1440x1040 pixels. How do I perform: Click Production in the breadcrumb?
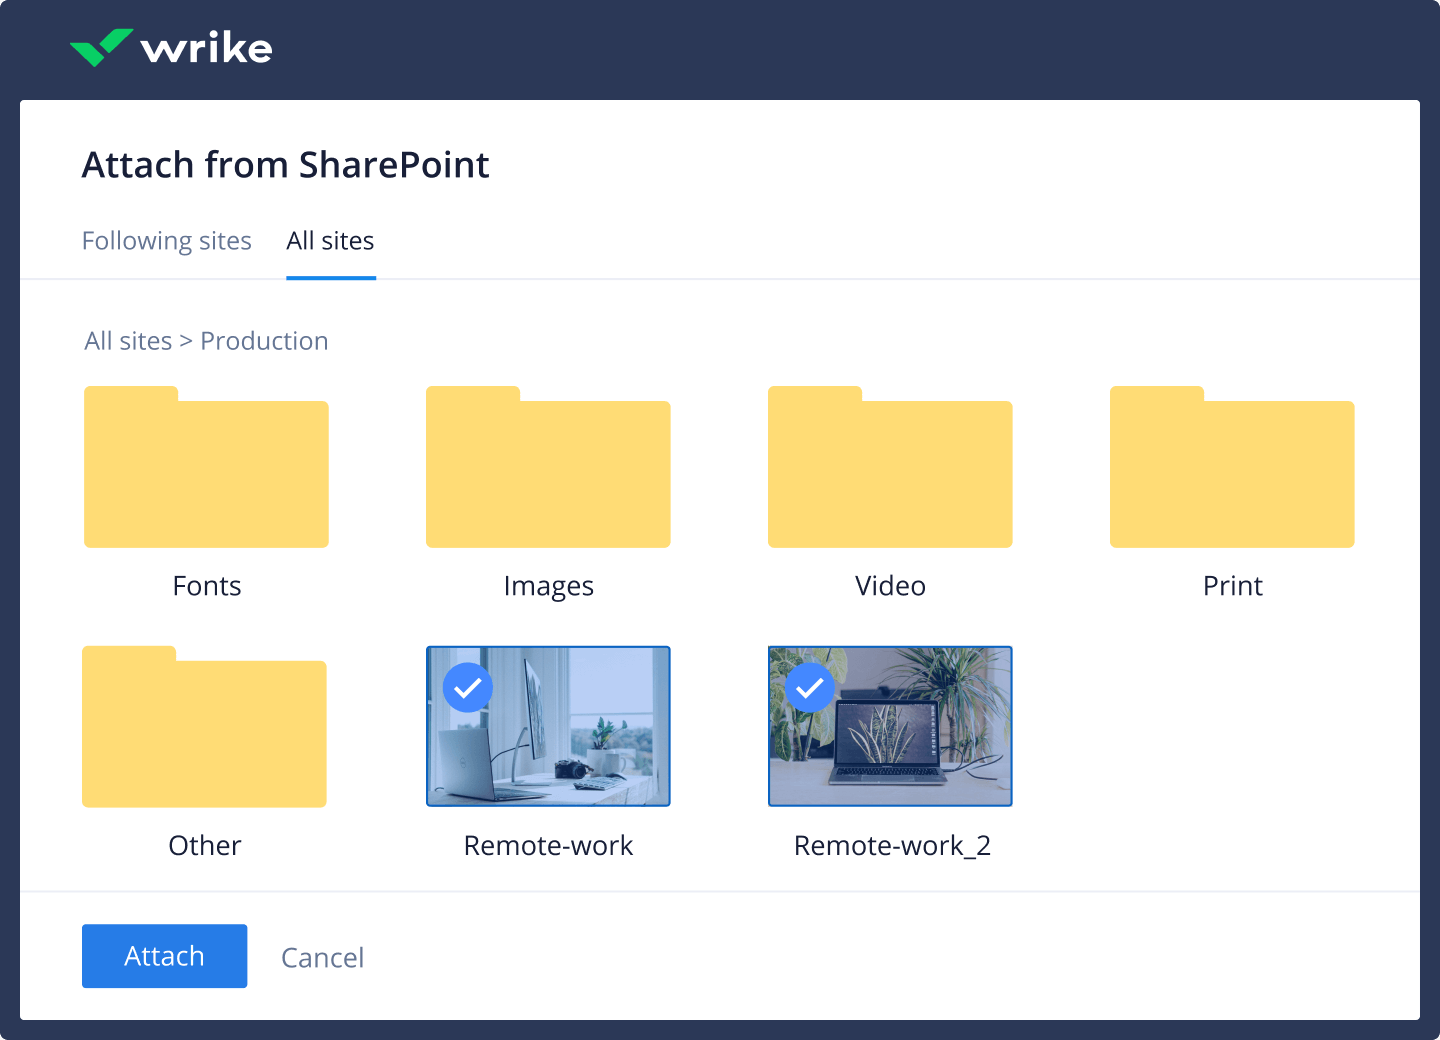click(264, 341)
